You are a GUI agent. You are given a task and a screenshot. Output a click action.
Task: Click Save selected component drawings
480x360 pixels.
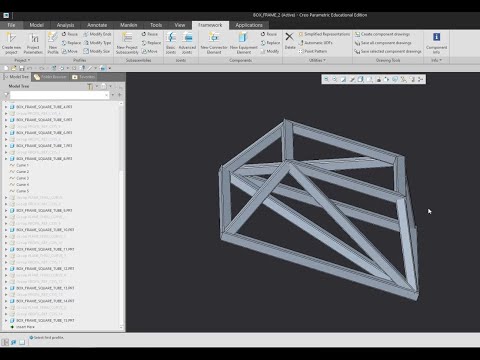[388, 51]
